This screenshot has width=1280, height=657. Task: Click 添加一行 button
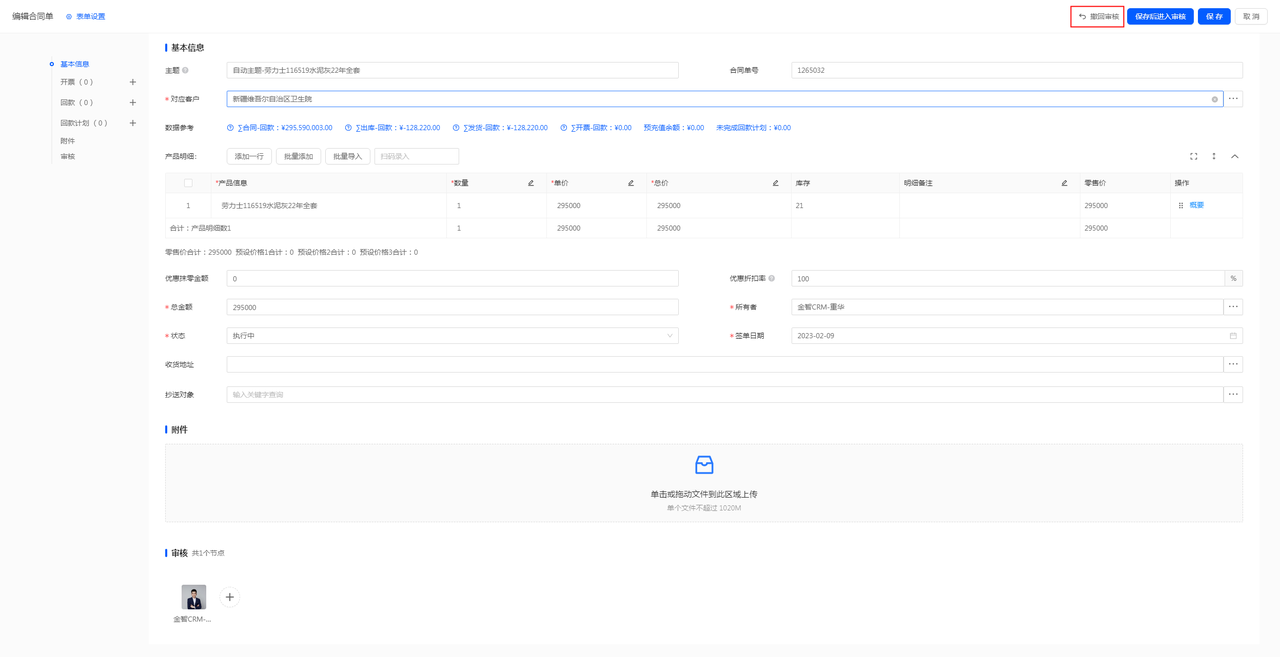click(x=249, y=156)
